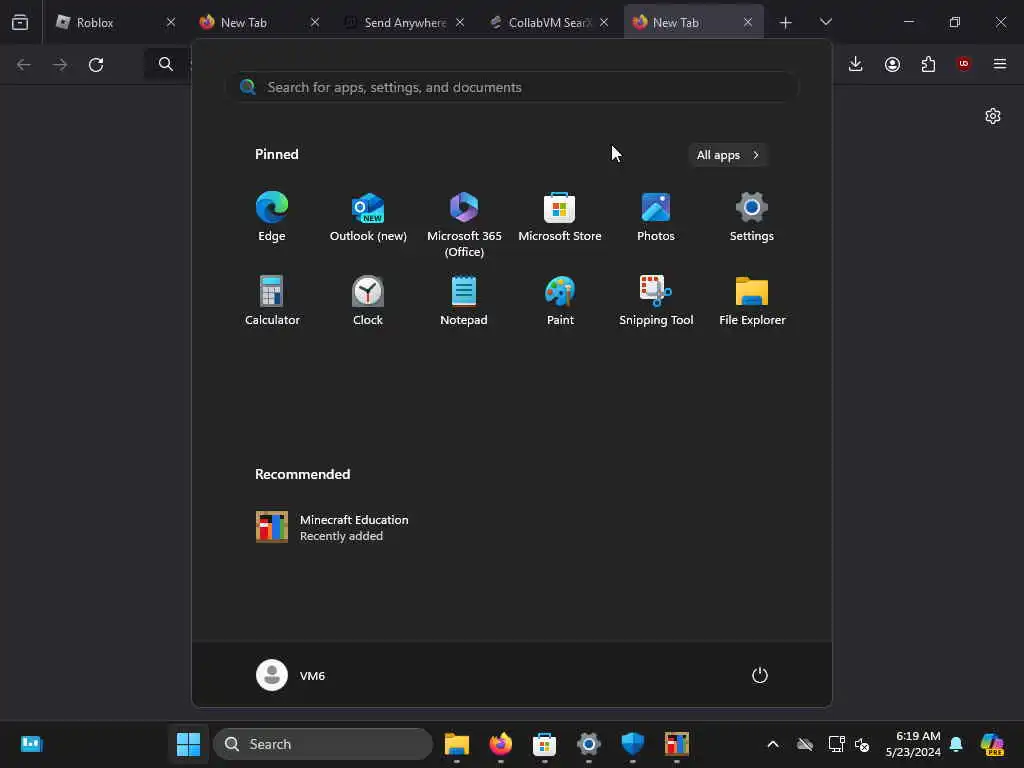Open Microsoft Store from the taskbar
This screenshot has width=1024, height=768.
tap(545, 744)
